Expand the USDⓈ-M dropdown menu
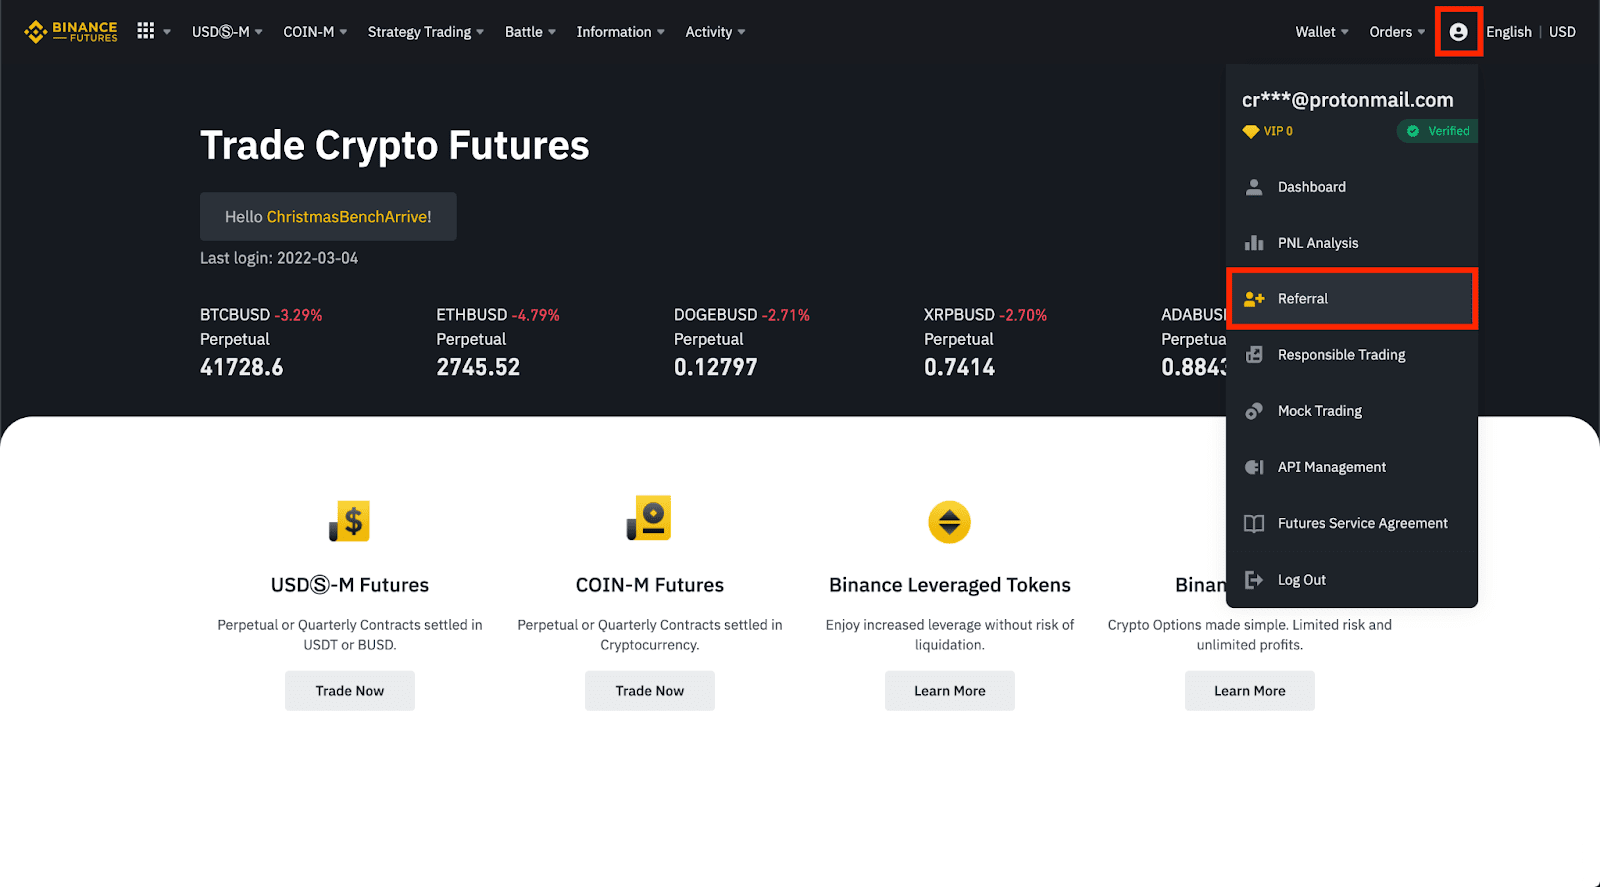 [x=227, y=32]
